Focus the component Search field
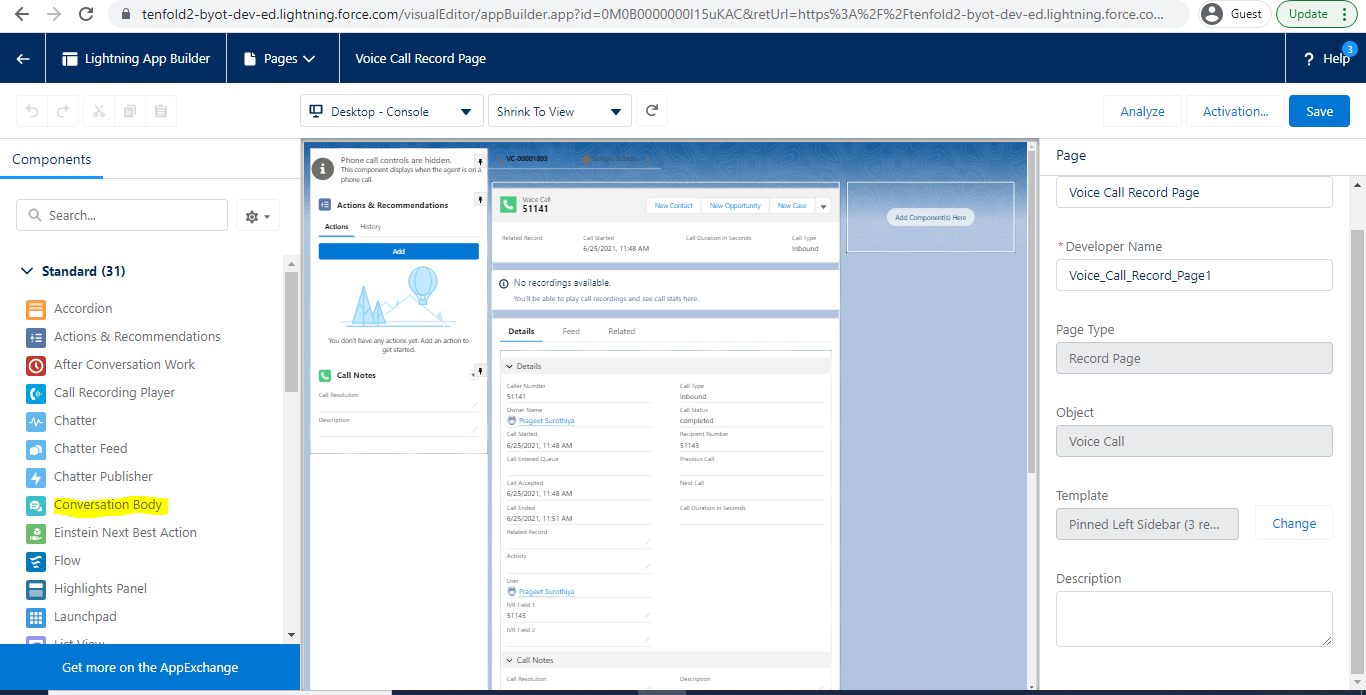Screen dimensions: 1366x695 [122, 215]
